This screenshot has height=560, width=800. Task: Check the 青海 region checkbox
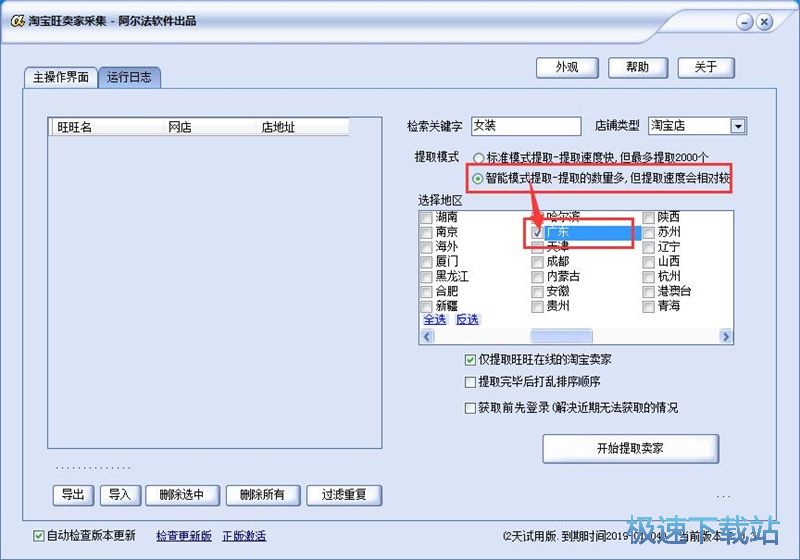coord(648,307)
